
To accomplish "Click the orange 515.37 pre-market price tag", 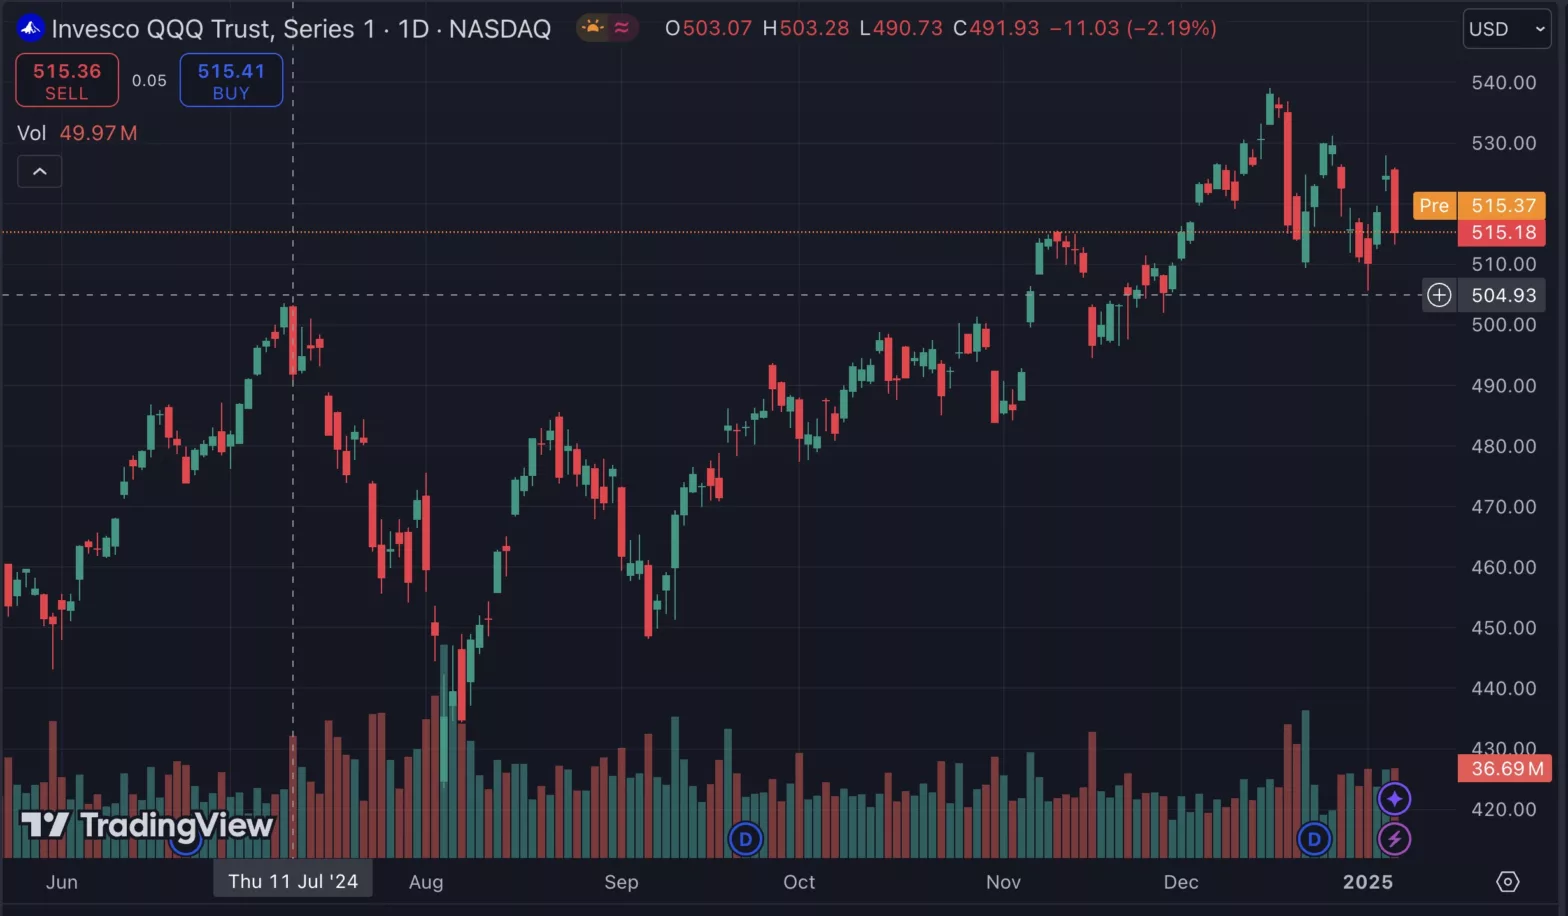I will (x=1503, y=206).
